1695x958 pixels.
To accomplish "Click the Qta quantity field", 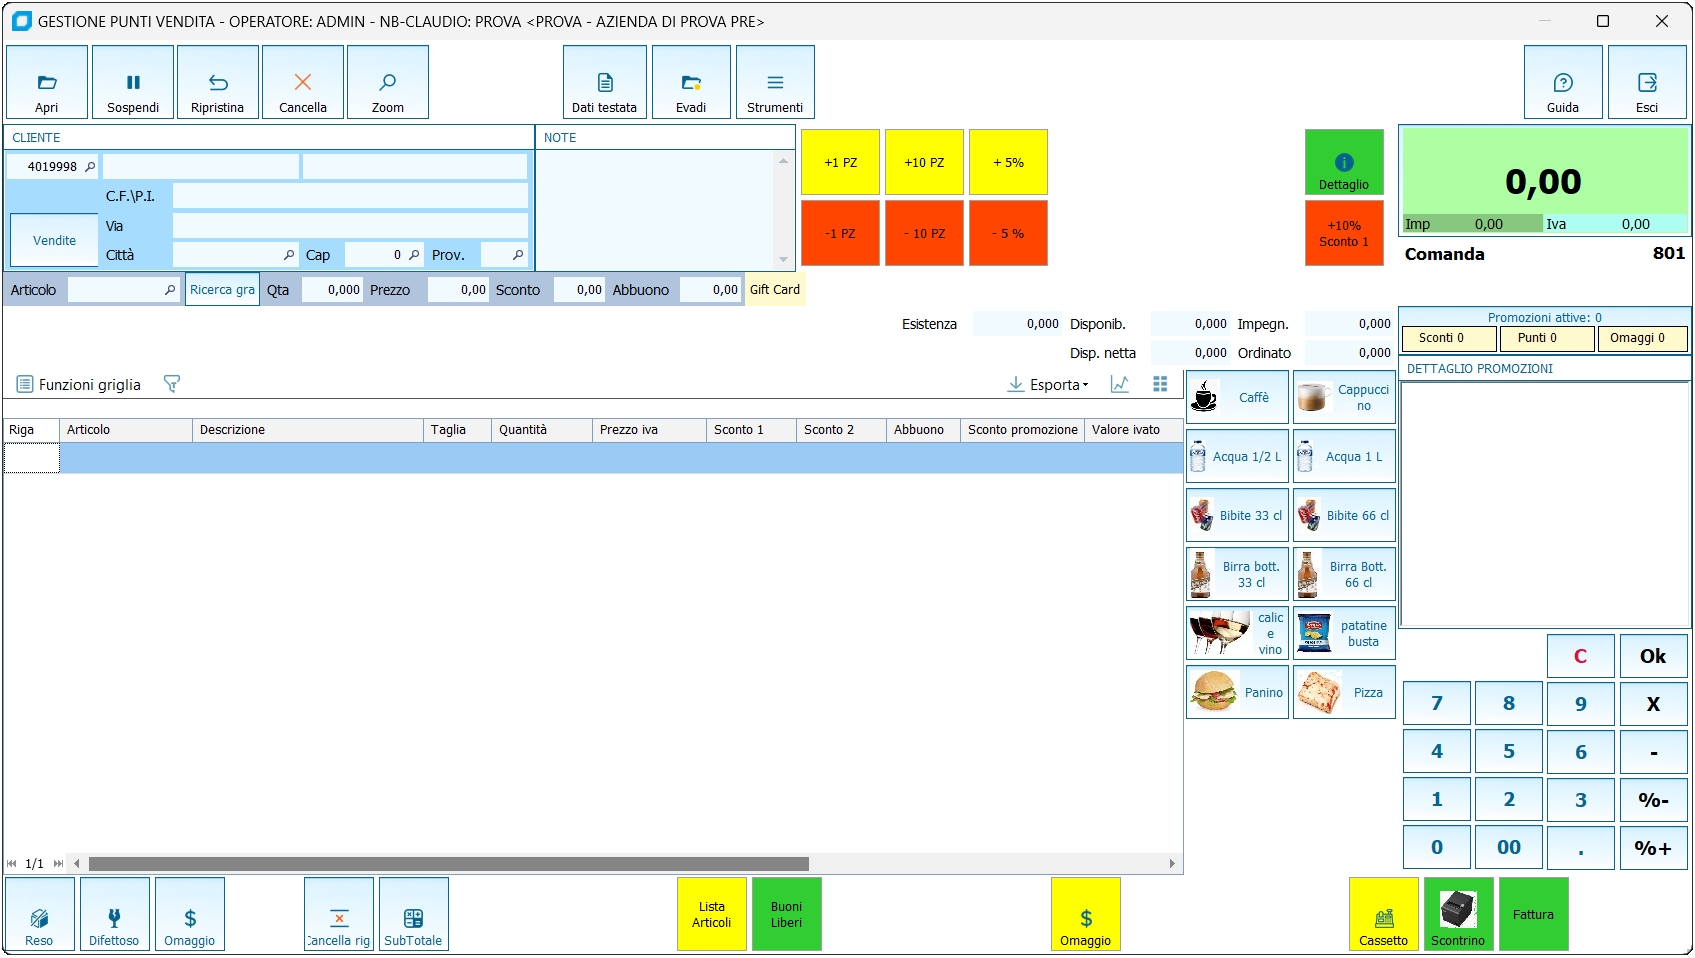I will pos(331,290).
